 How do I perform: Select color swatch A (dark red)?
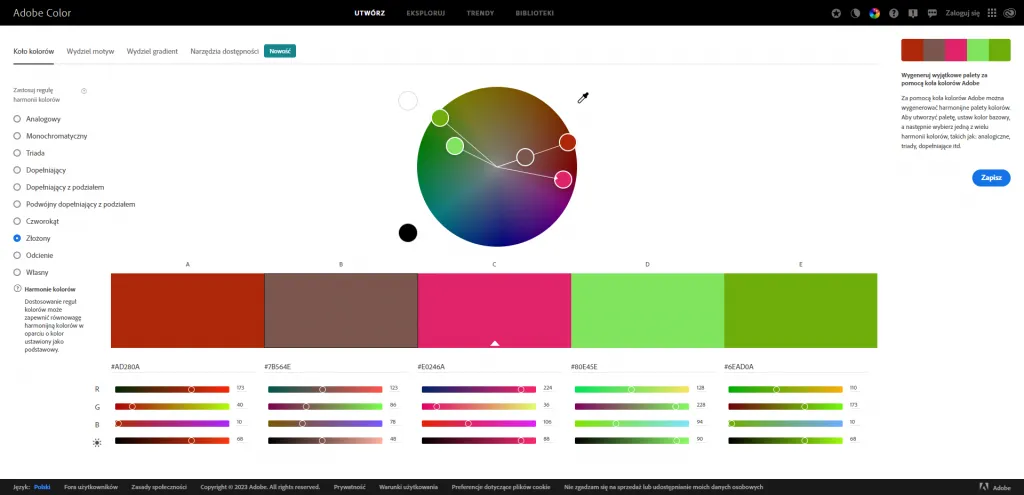click(187, 310)
